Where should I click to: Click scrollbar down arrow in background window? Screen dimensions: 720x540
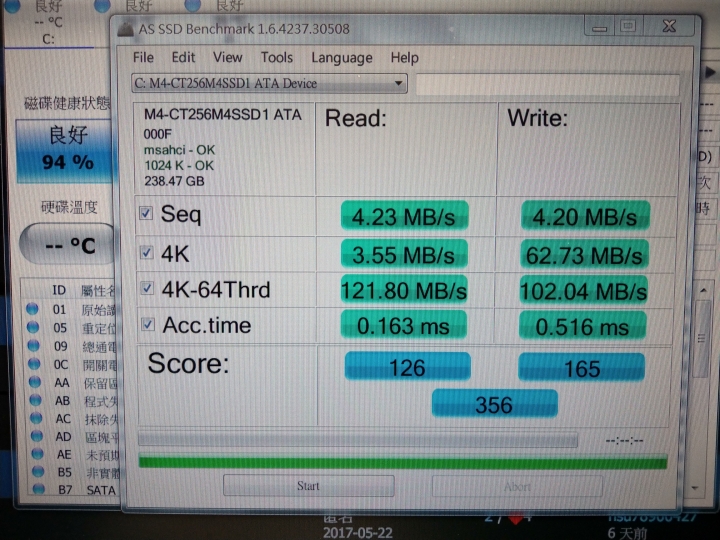click(x=695, y=488)
